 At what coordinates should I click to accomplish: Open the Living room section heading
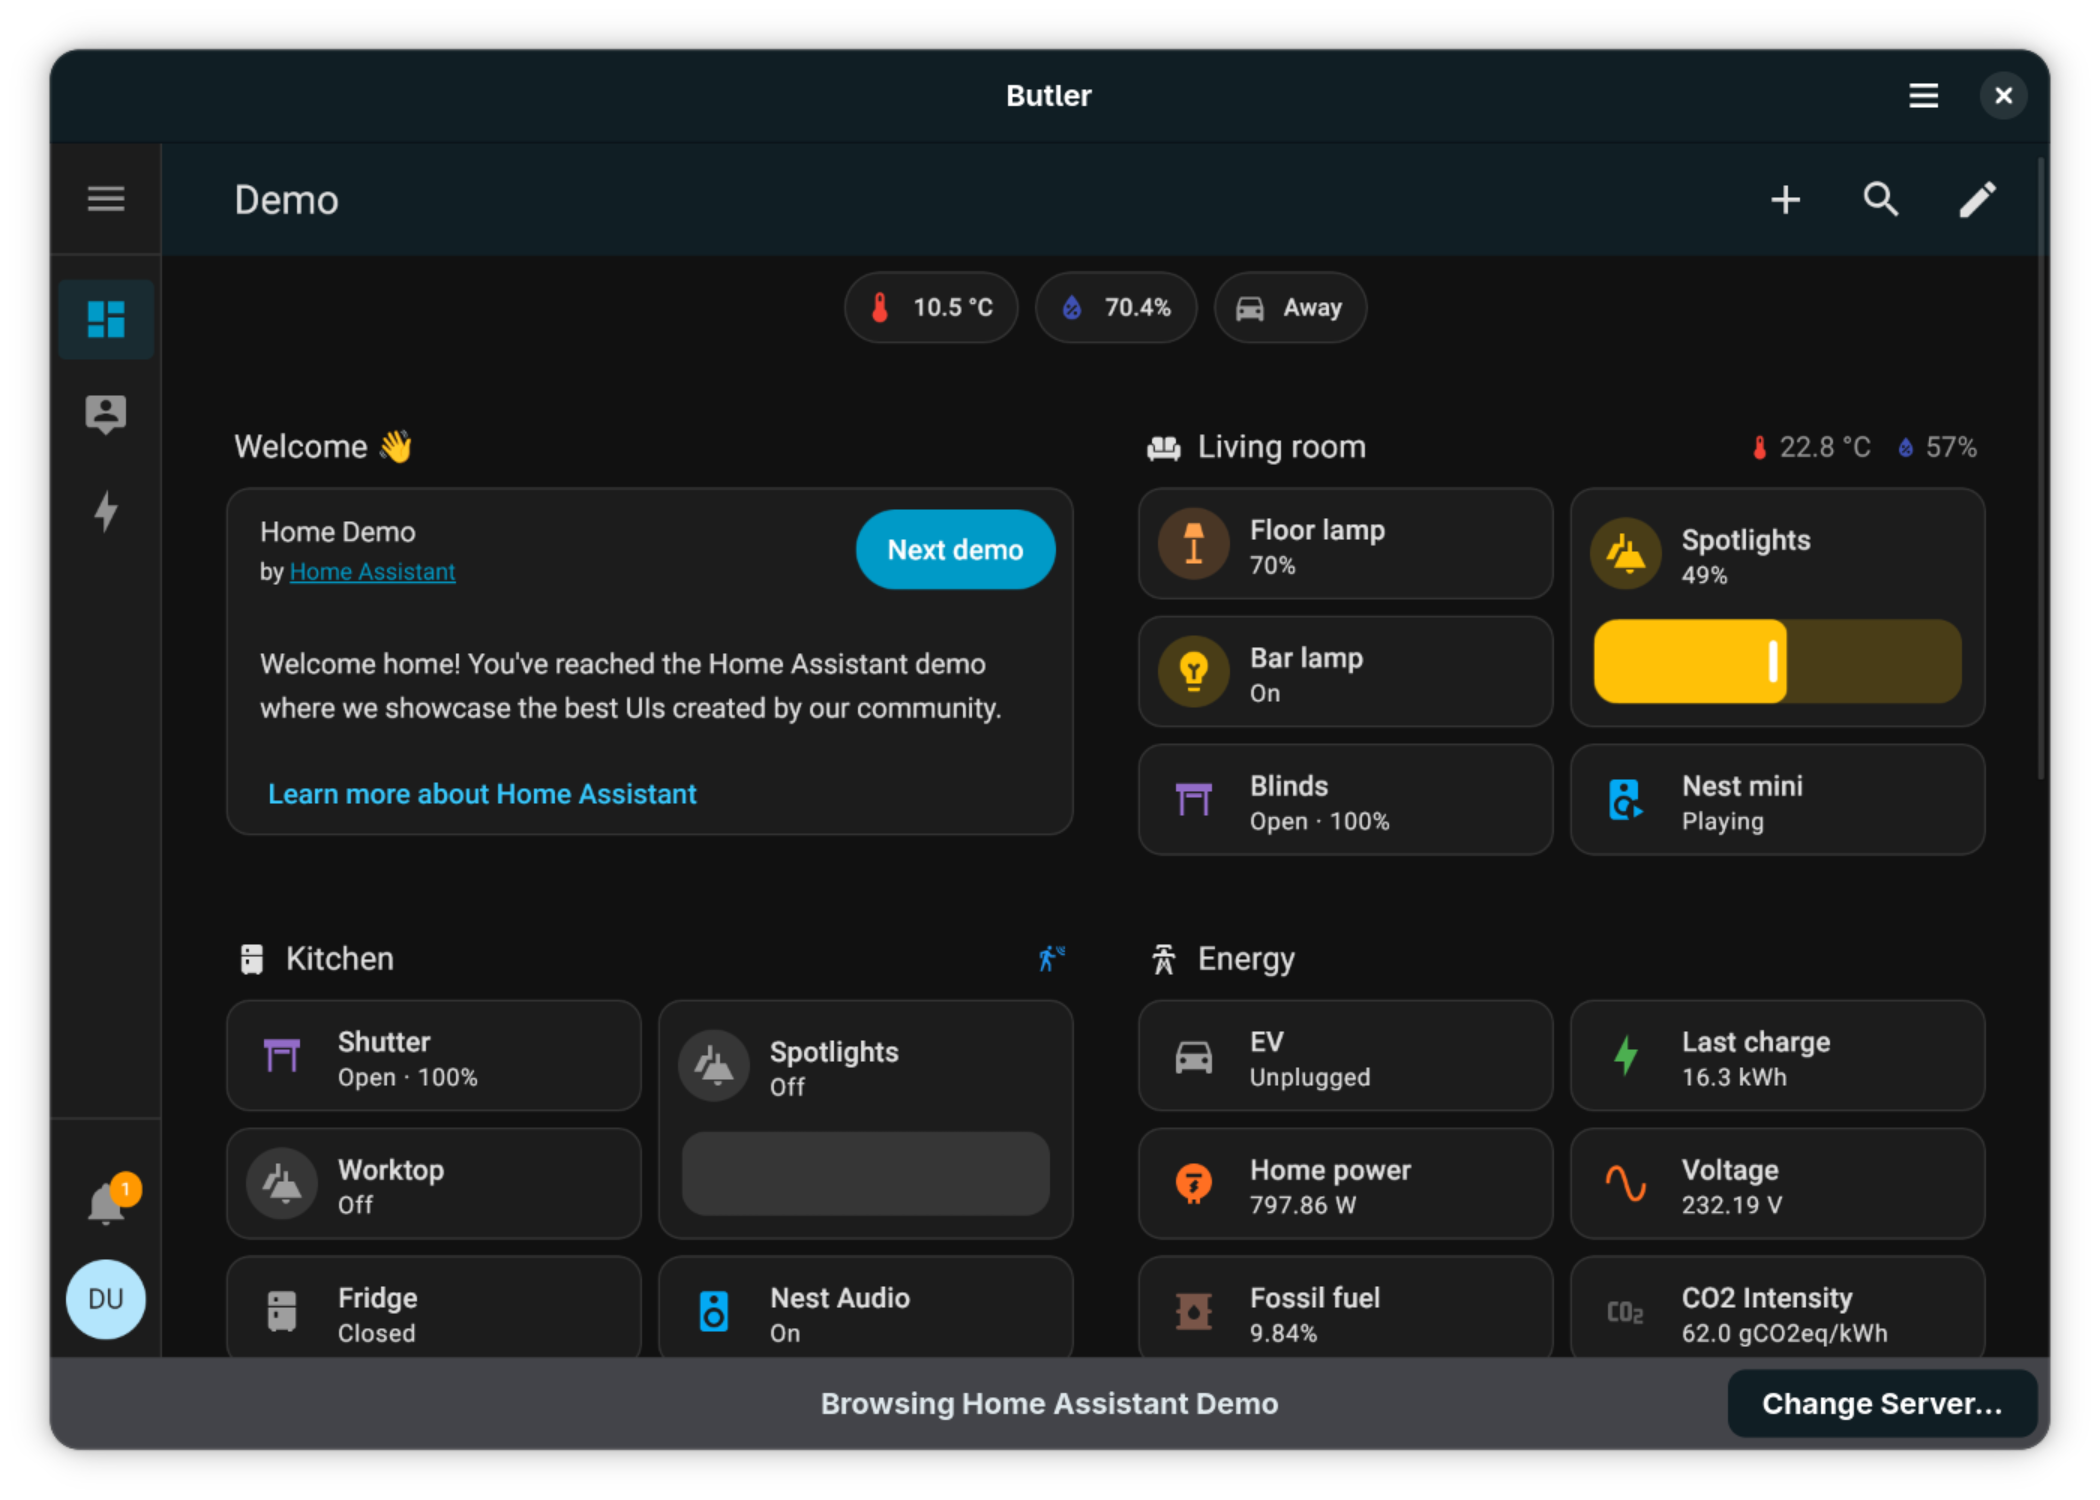point(1281,447)
